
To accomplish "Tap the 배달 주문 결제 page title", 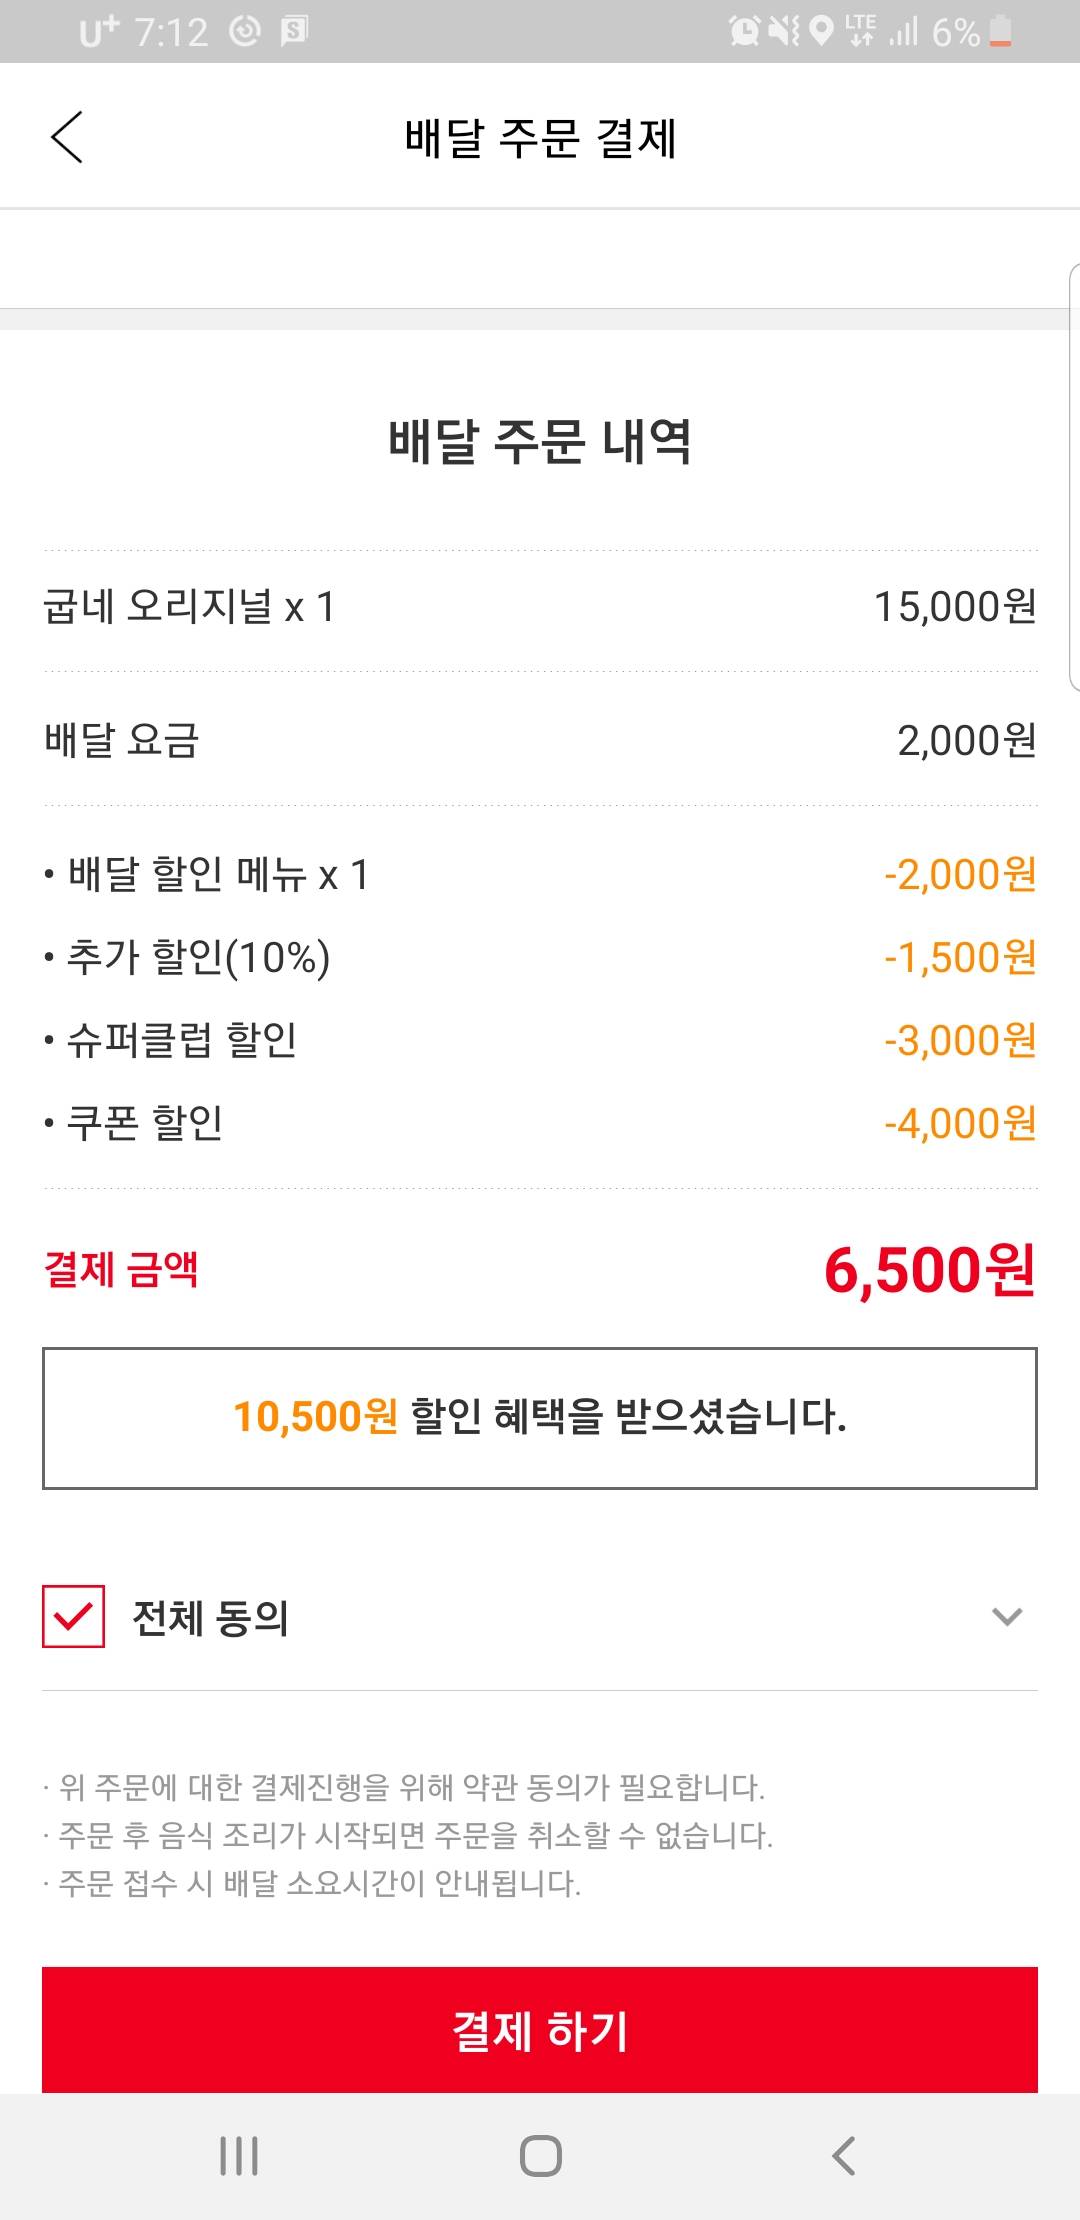I will [x=540, y=138].
